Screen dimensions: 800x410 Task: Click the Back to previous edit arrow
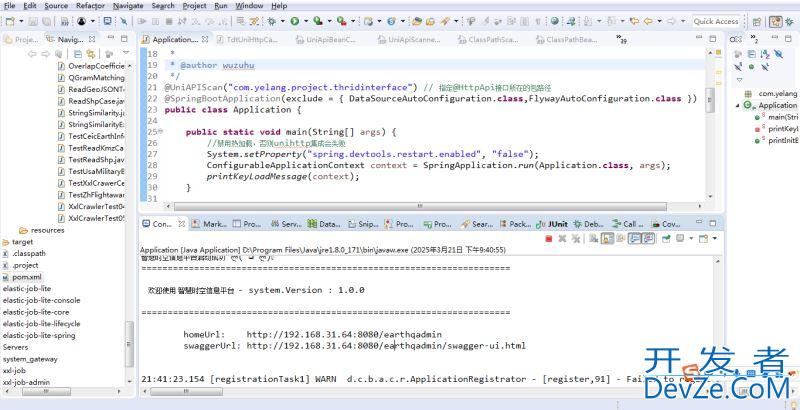click(x=648, y=21)
